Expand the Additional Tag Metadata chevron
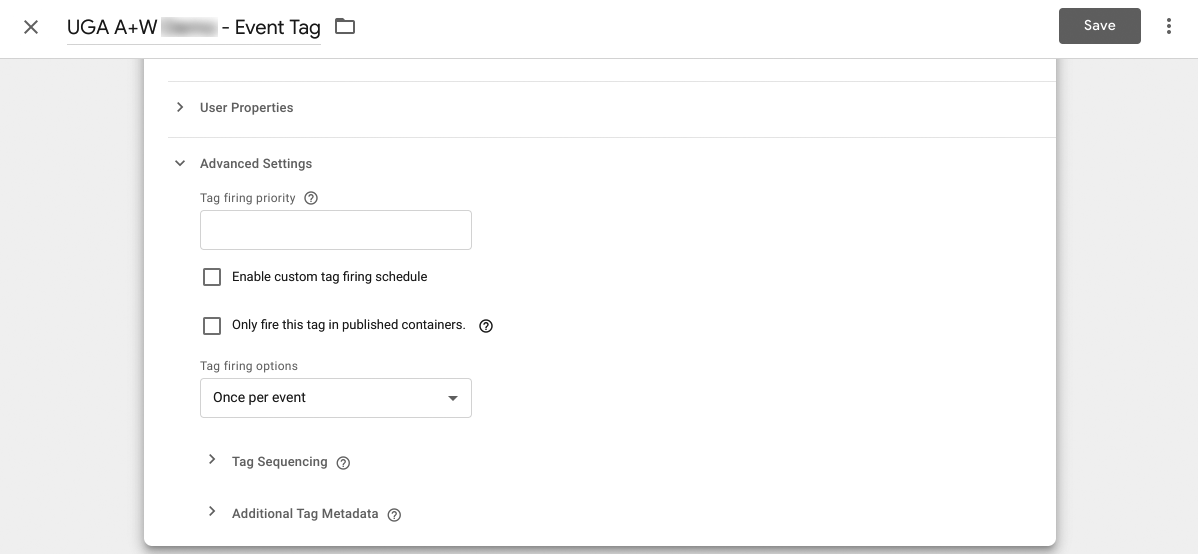 click(212, 512)
